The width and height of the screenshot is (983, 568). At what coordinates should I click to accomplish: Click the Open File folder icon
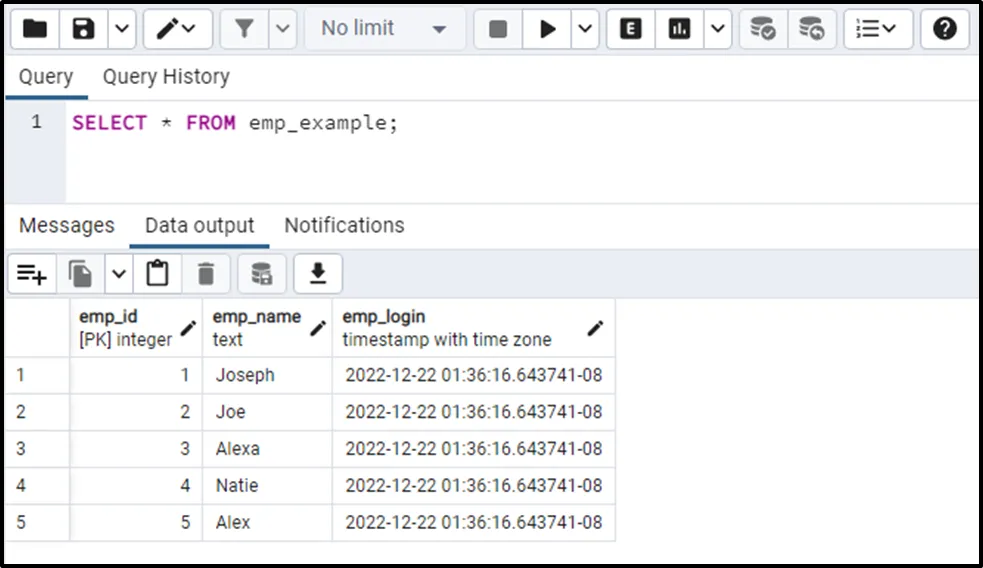click(35, 29)
